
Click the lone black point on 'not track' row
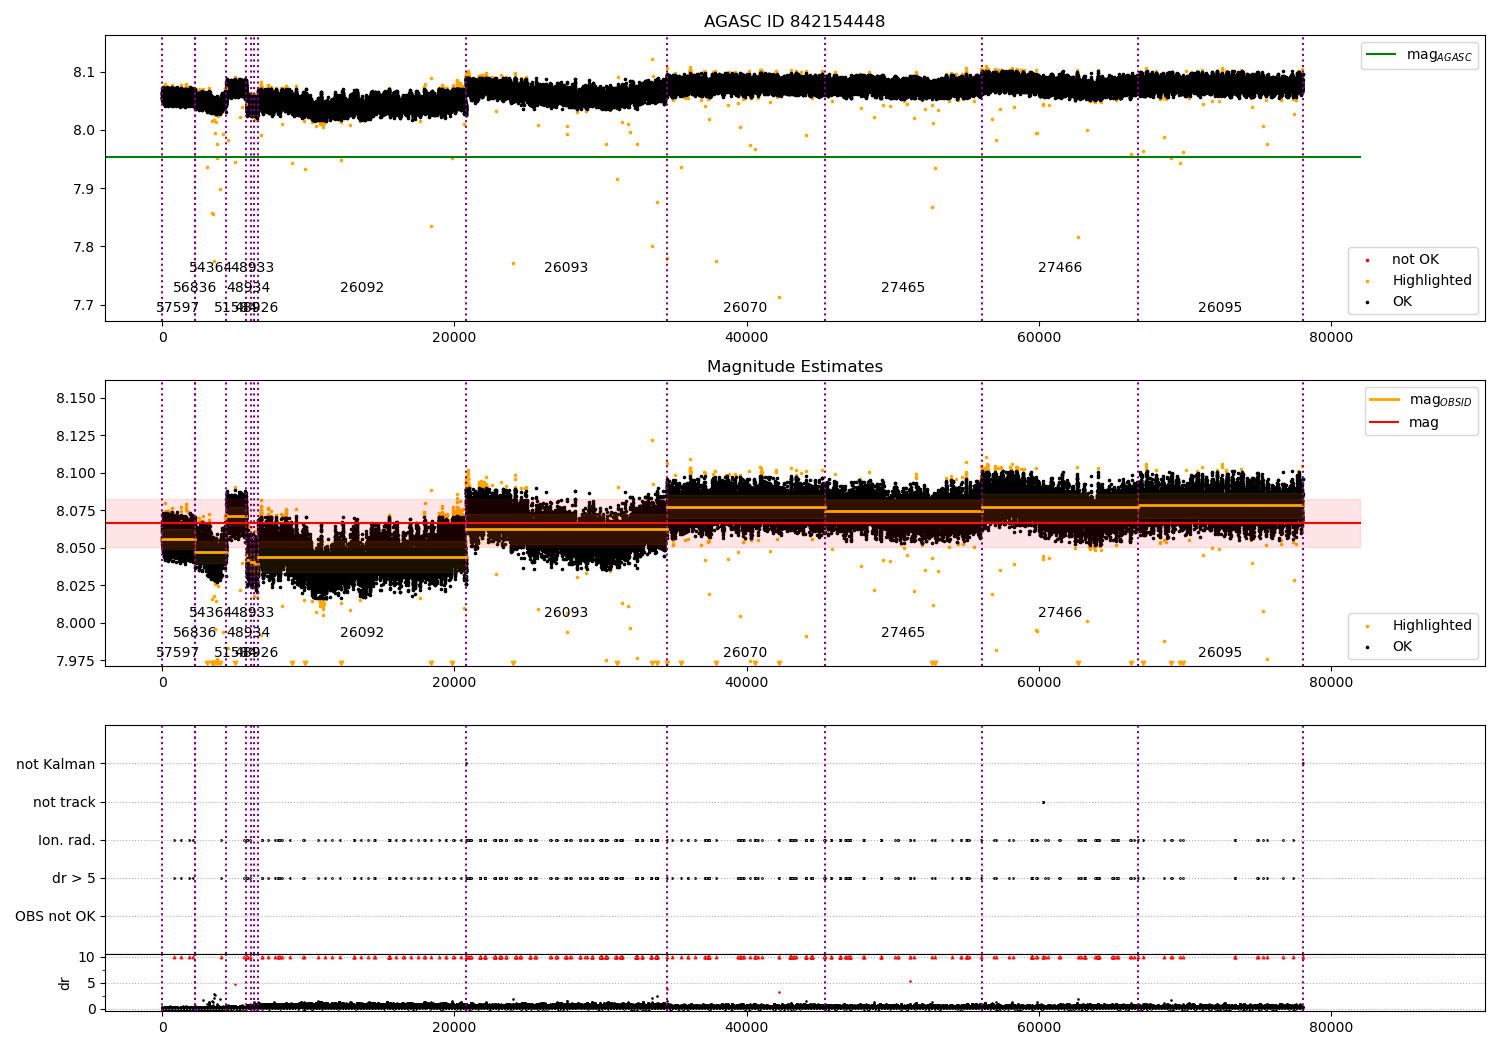coord(1043,802)
